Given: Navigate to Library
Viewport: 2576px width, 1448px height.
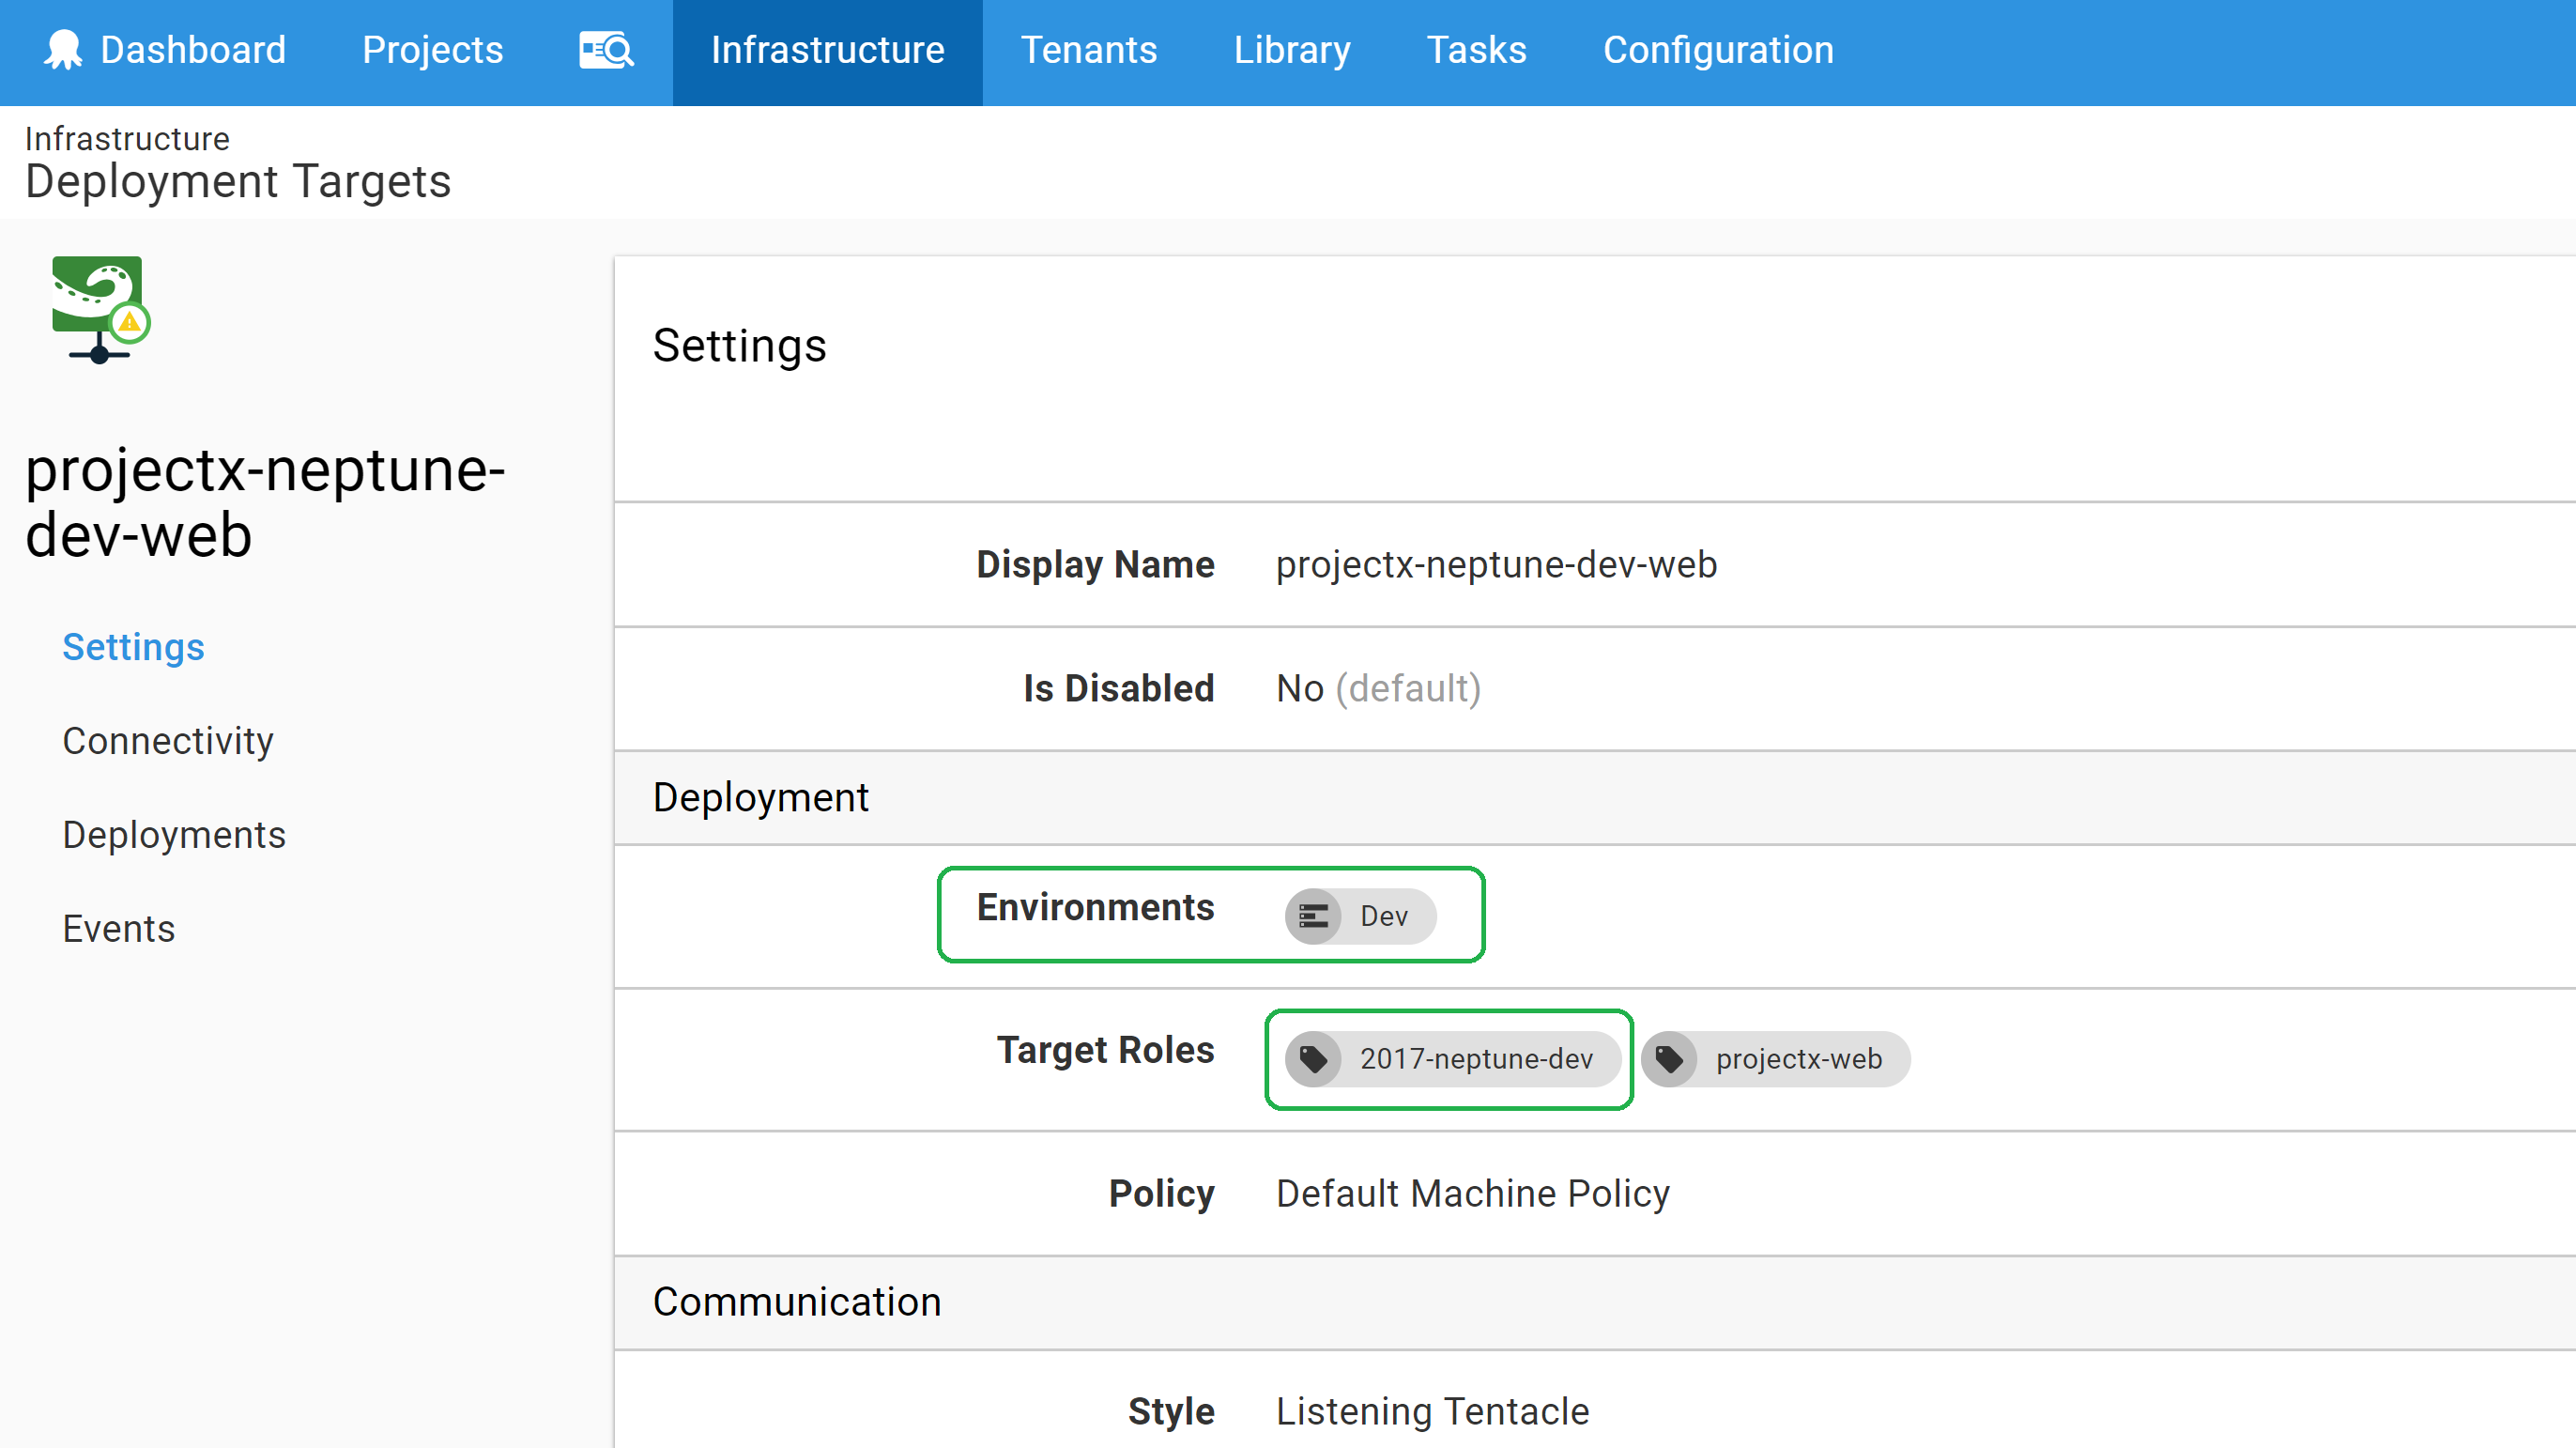Looking at the screenshot, I should [1291, 50].
